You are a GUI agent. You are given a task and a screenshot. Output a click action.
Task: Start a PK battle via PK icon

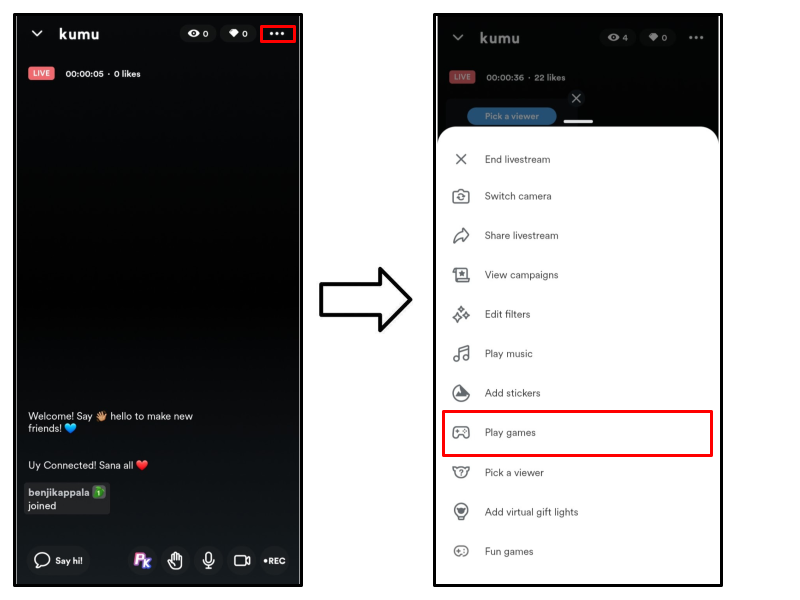pyautogui.click(x=142, y=560)
